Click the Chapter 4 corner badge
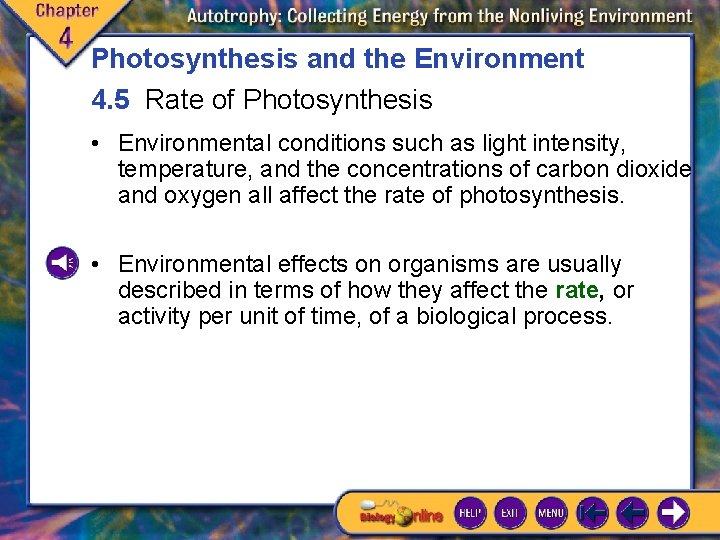720x540 pixels. click(67, 27)
